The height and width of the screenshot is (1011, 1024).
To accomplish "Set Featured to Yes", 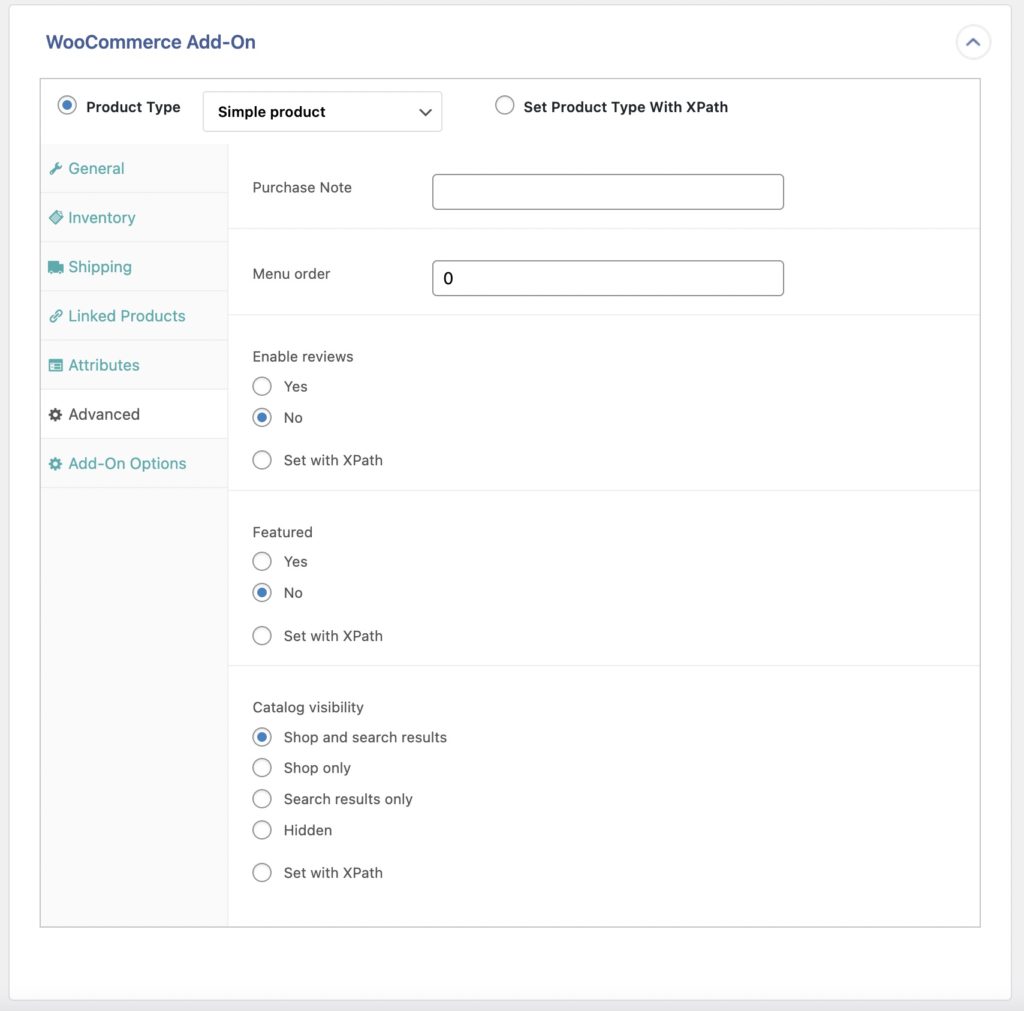I will pyautogui.click(x=261, y=561).
